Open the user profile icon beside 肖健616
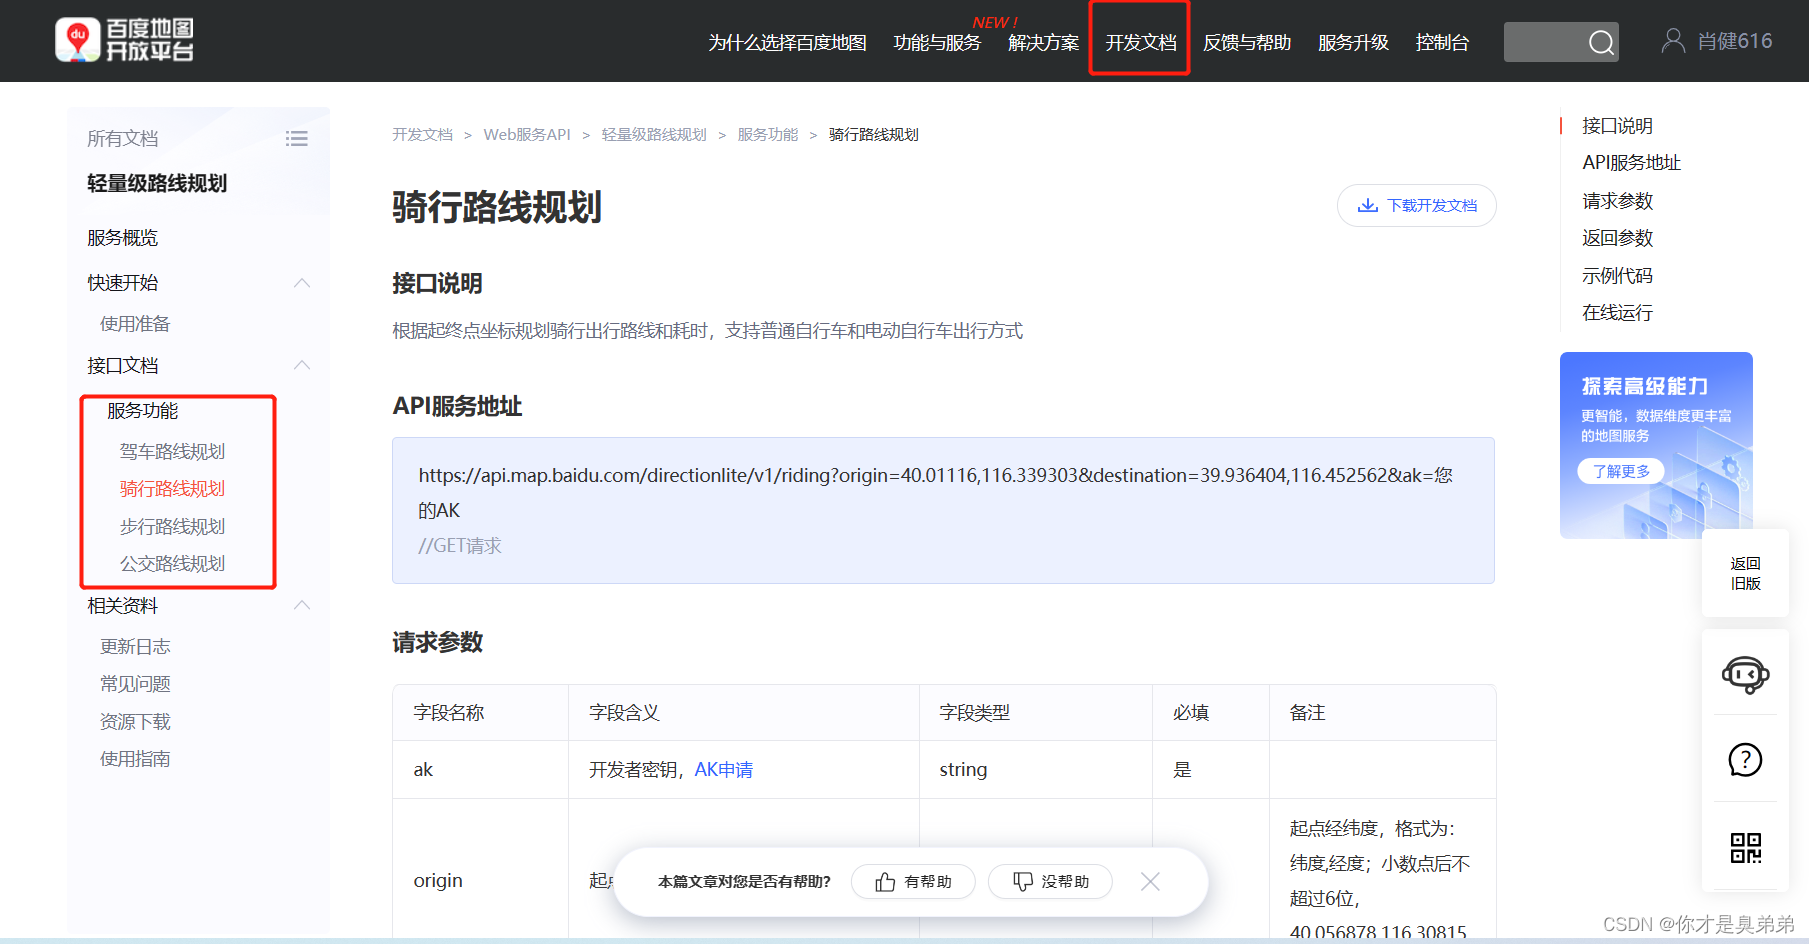The image size is (1809, 944). [1672, 40]
